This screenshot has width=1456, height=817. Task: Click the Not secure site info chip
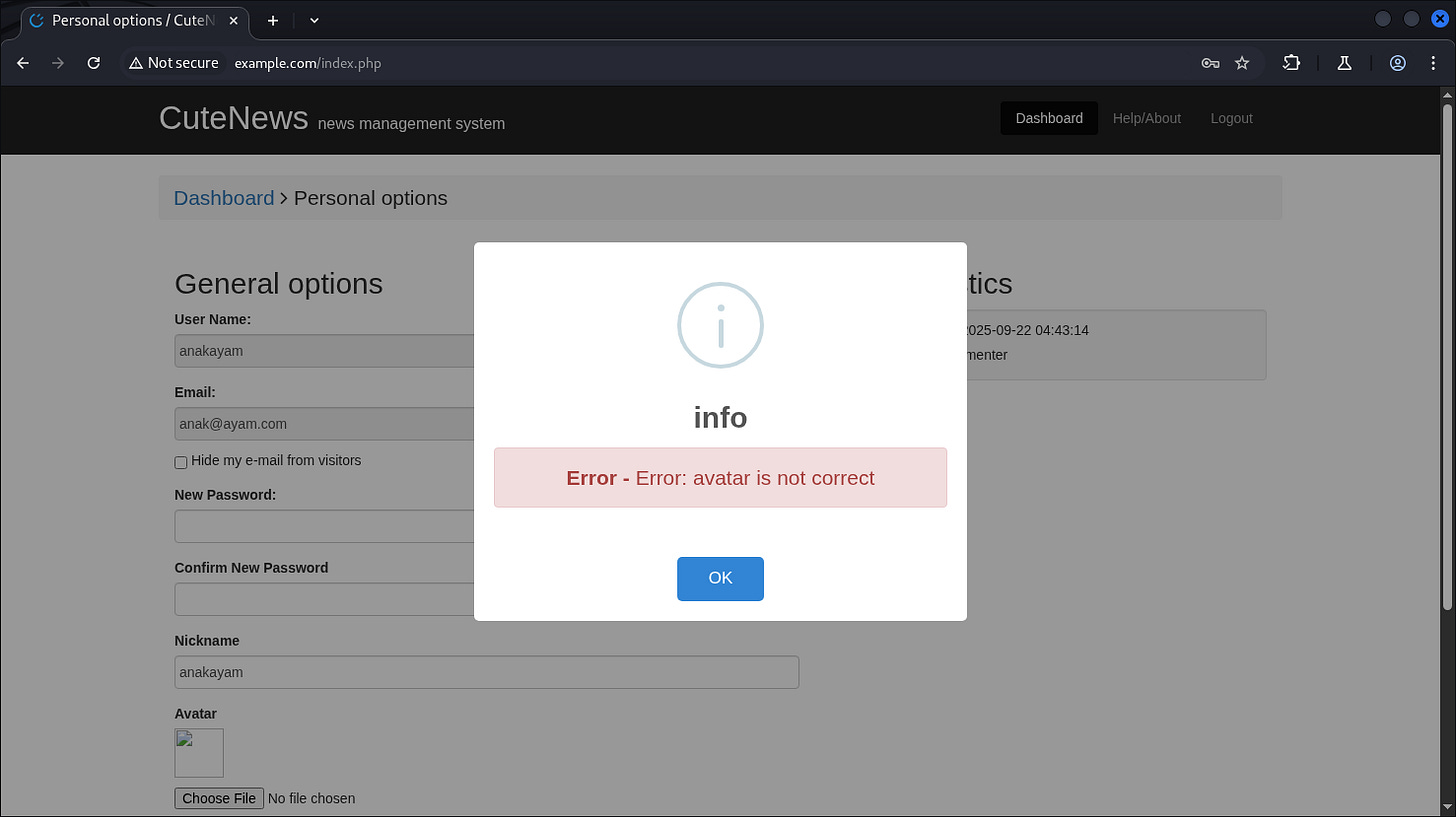point(174,63)
